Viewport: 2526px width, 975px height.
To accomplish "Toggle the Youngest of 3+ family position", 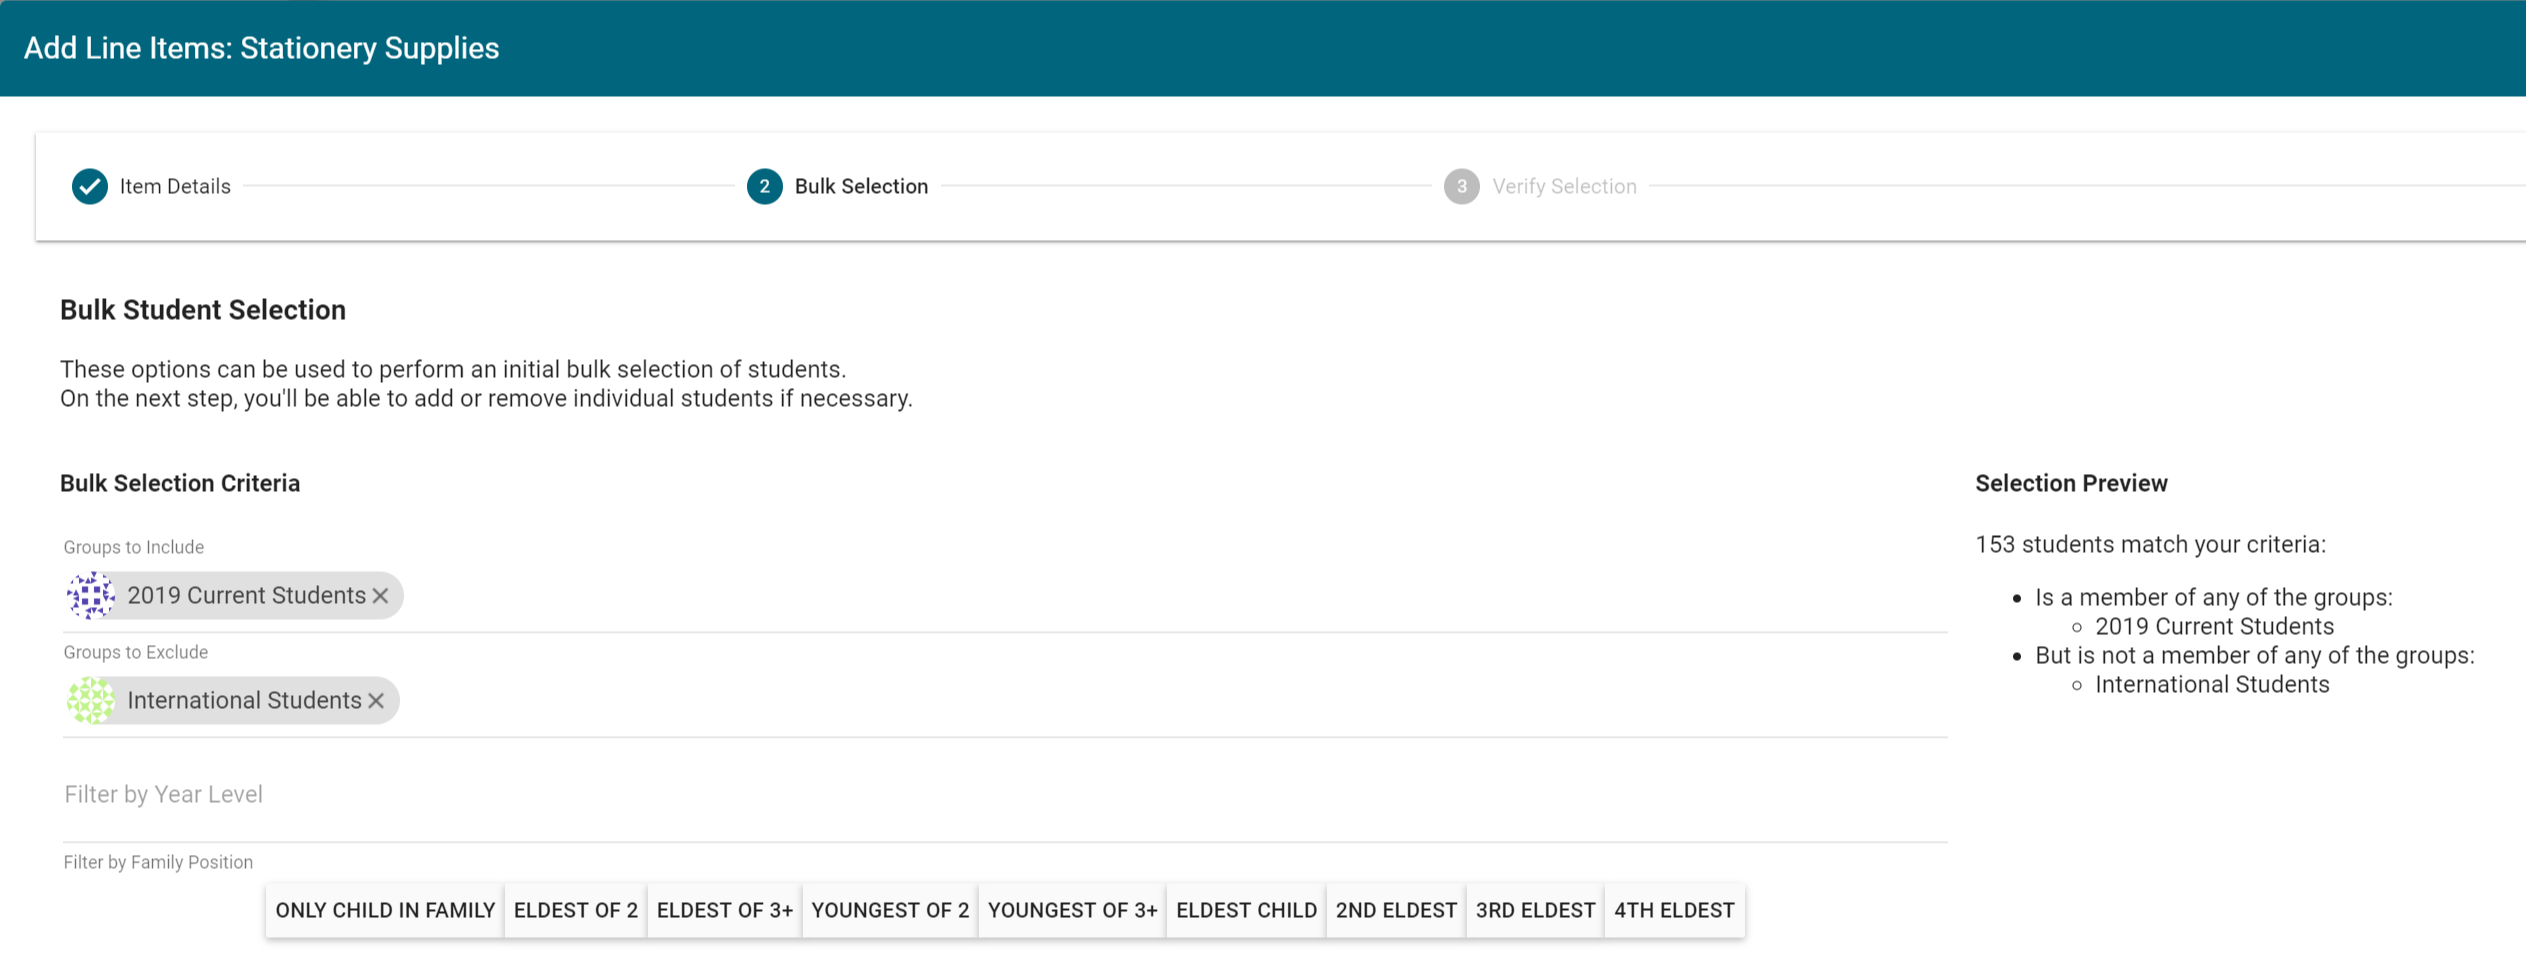I will click(x=1071, y=910).
